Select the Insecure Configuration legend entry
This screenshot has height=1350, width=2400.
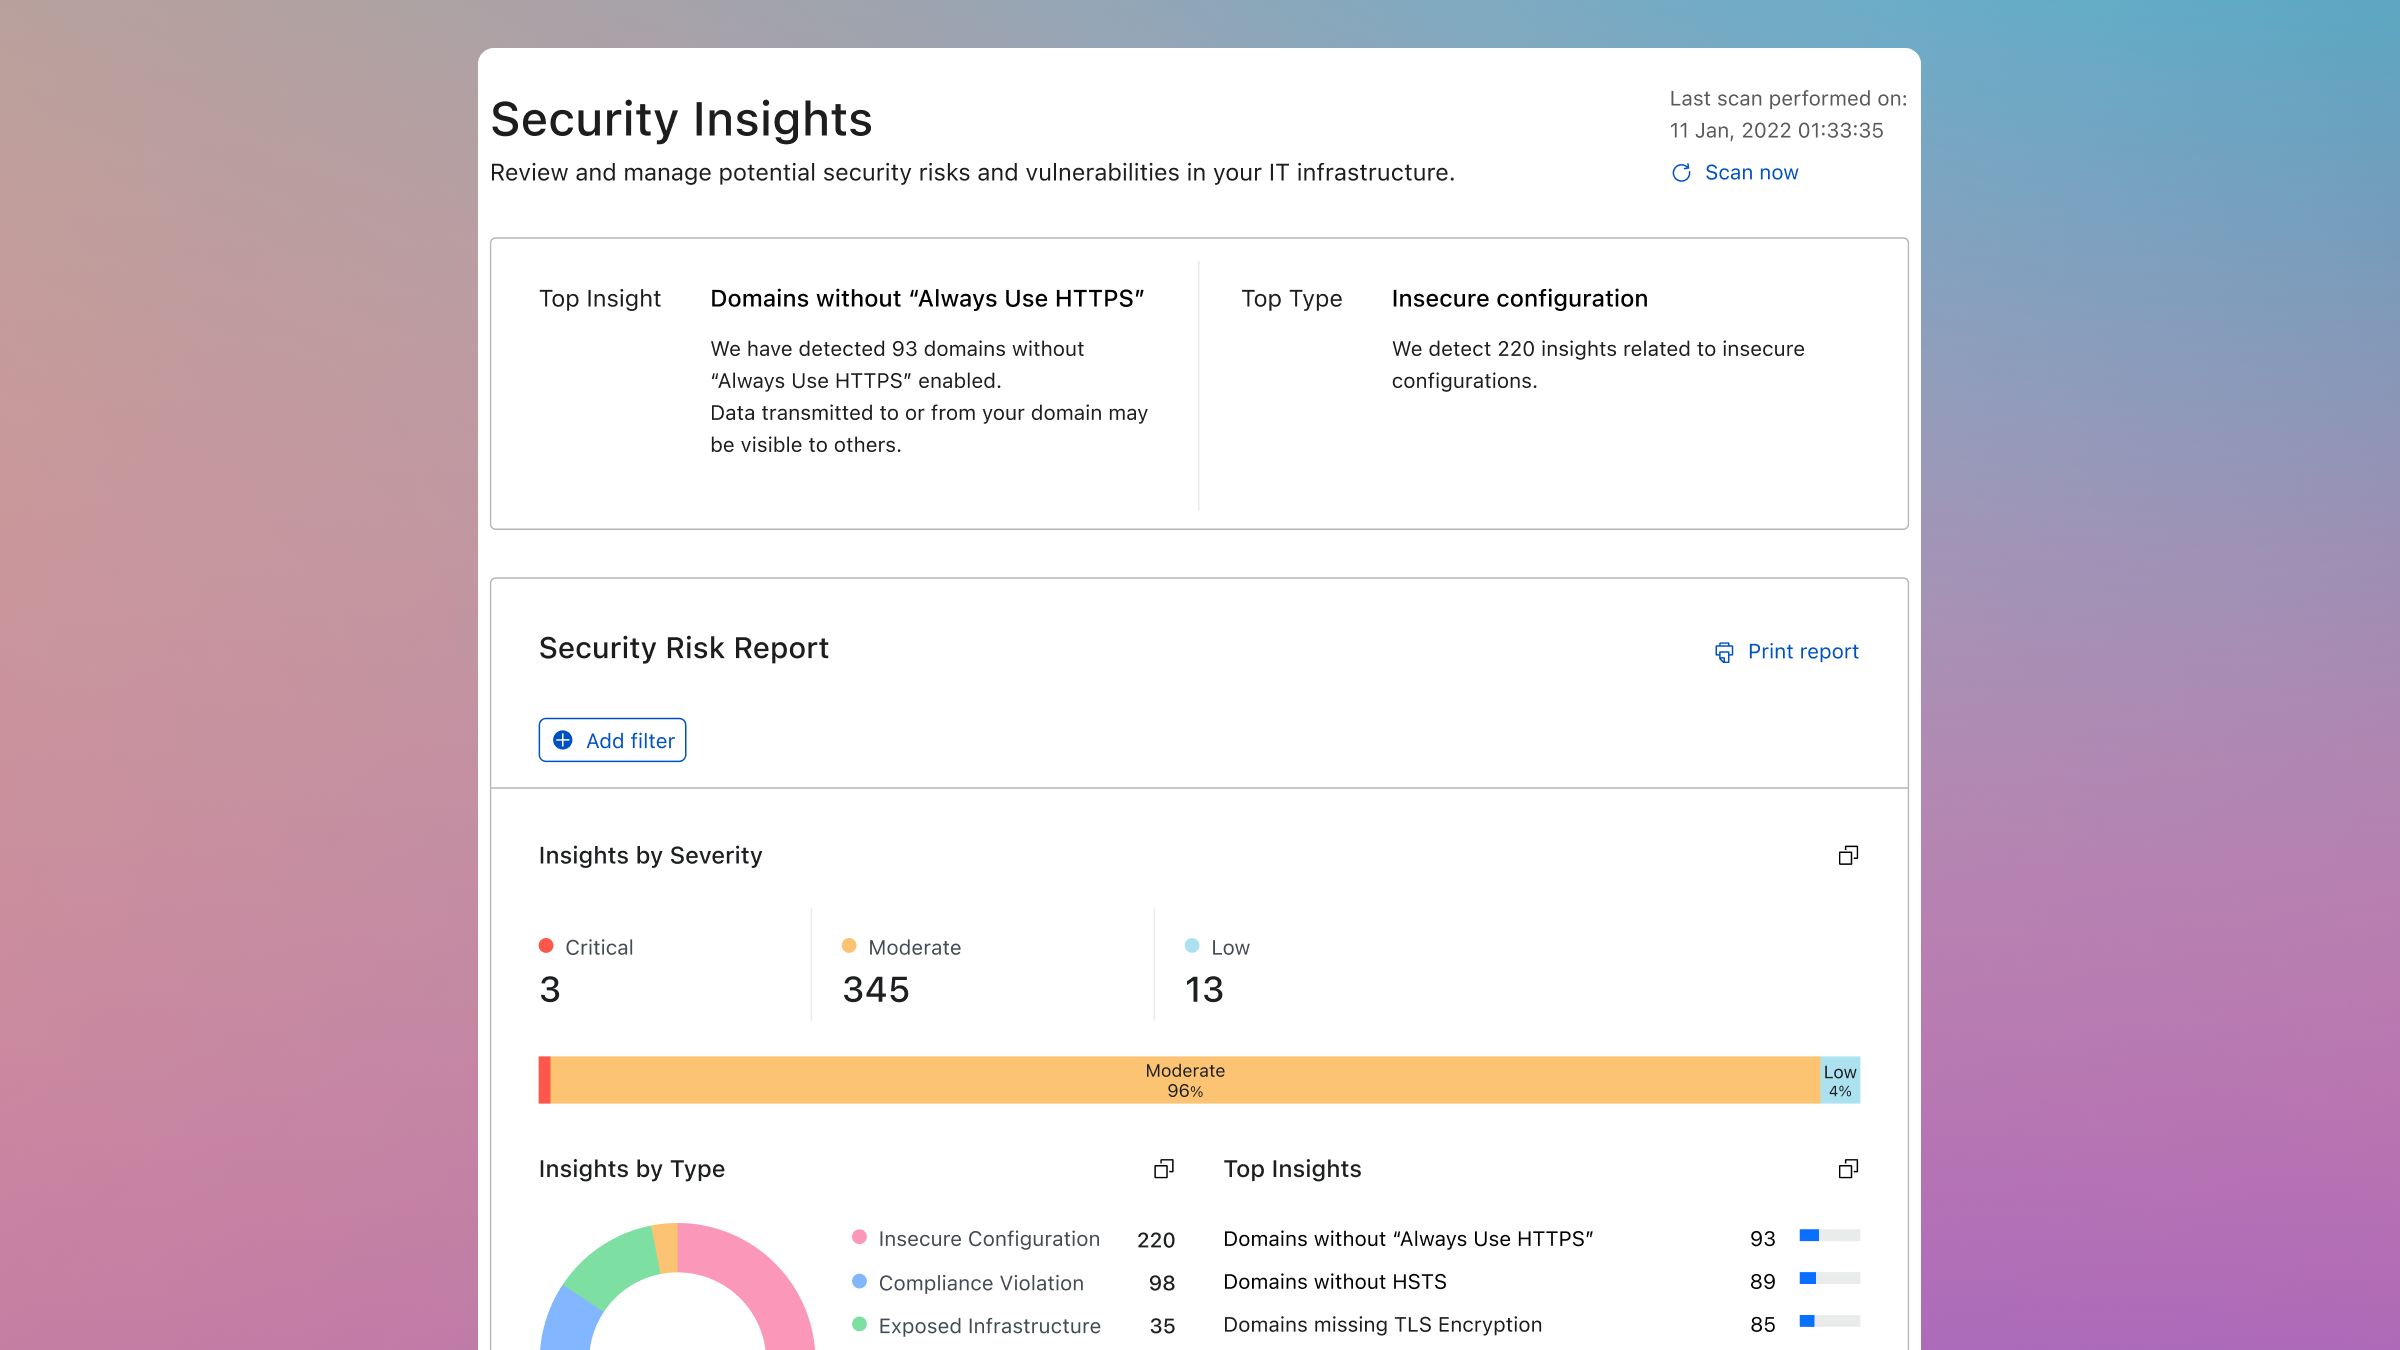click(x=988, y=1239)
